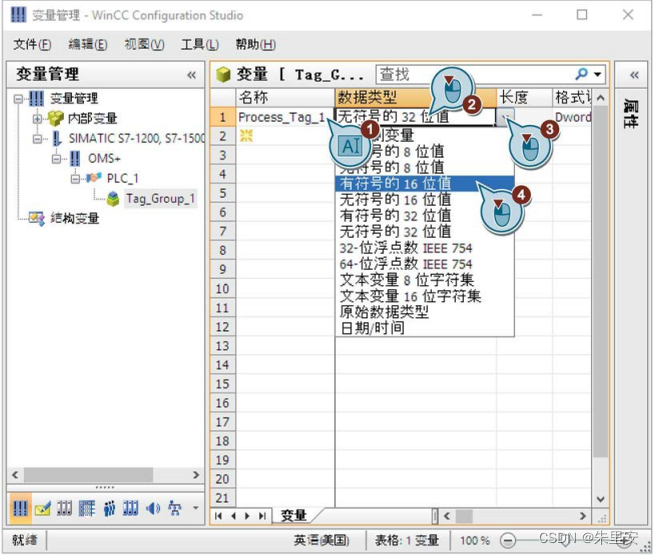Open the data type cell dropdown arrow

pyautogui.click(x=505, y=117)
